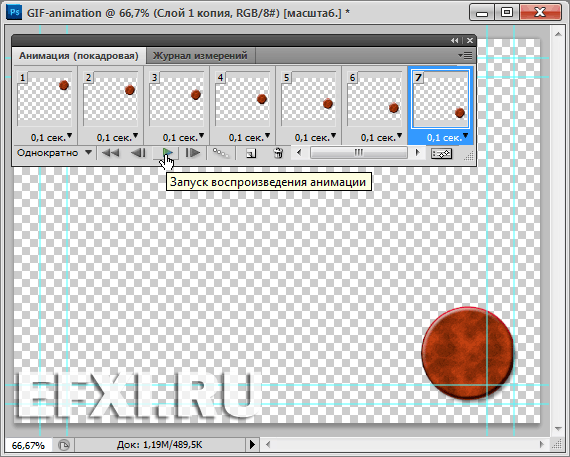Open document status bar arrow menu
The width and height of the screenshot is (570, 457).
(252, 444)
